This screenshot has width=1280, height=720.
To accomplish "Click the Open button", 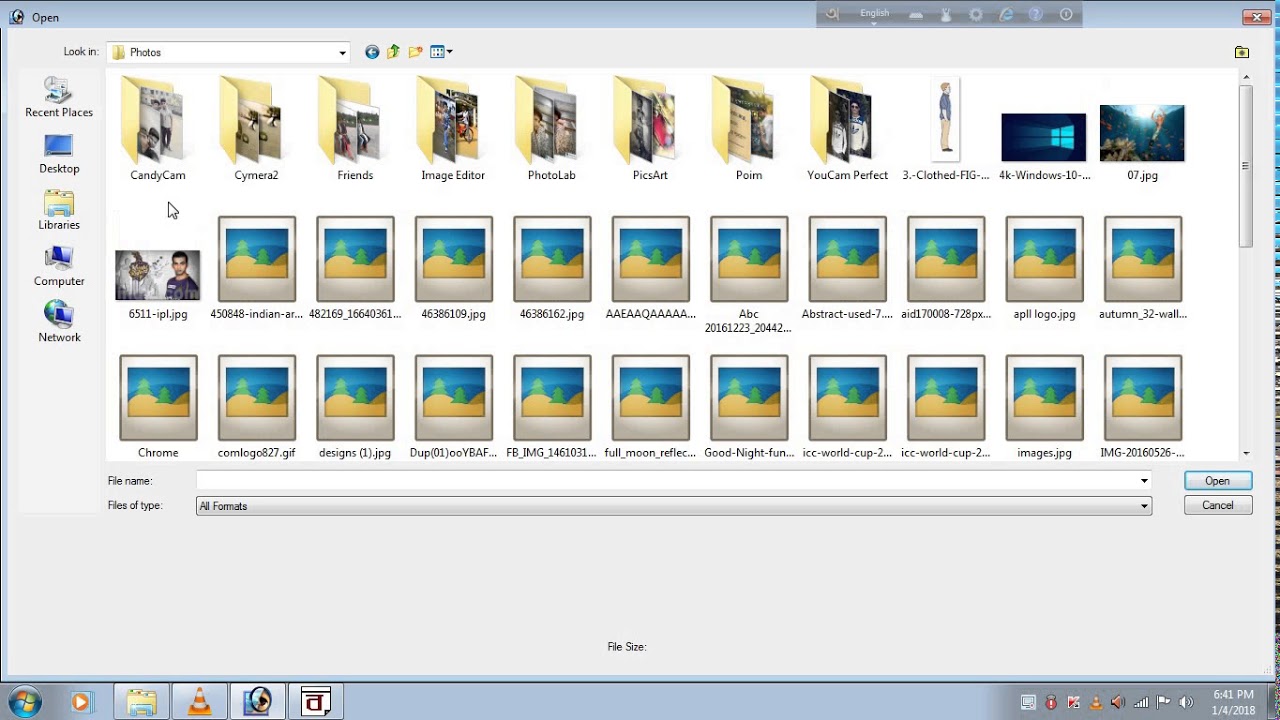I will tap(1217, 481).
